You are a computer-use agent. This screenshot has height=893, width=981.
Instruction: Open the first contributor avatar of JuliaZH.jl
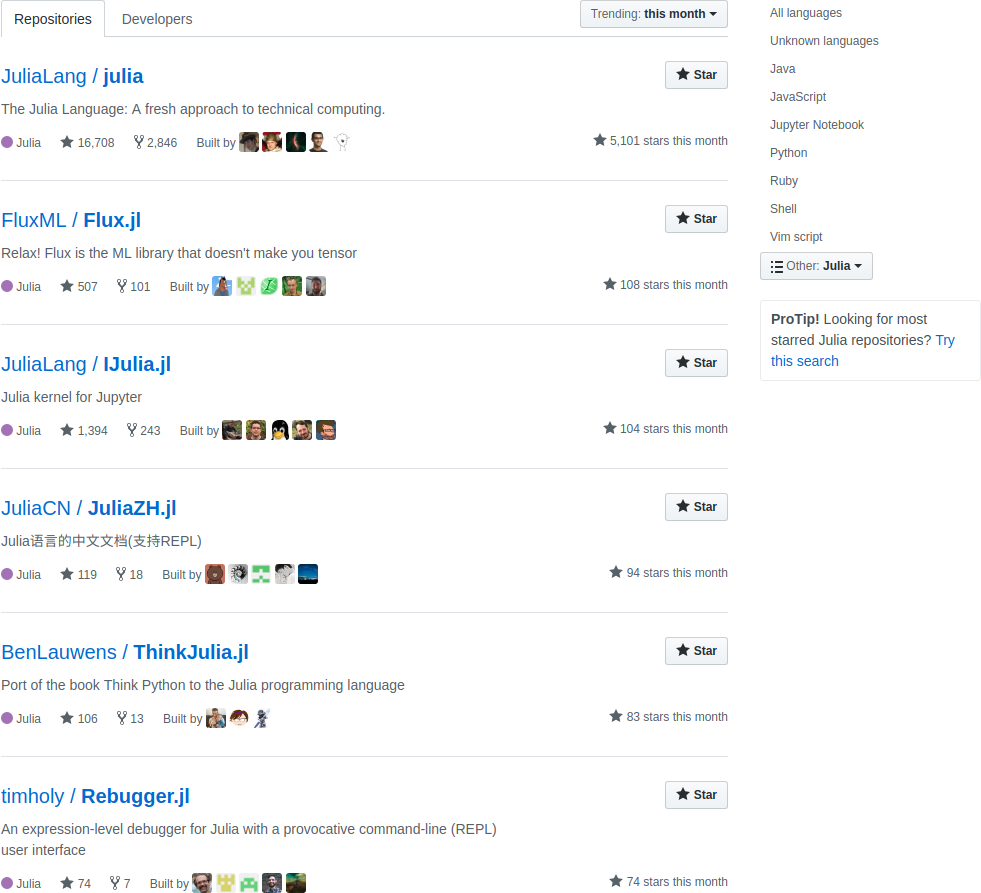215,574
